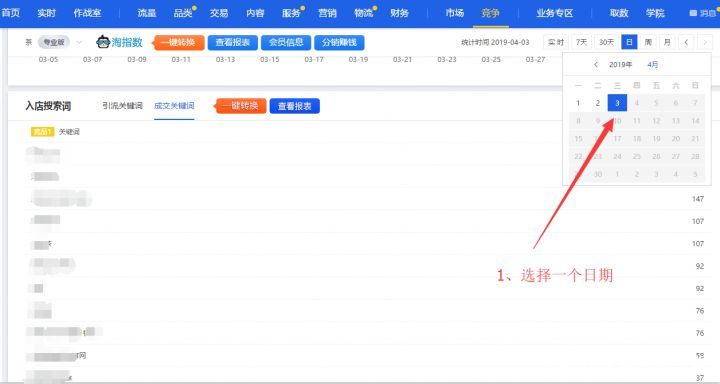Select the 周 granularity button
This screenshot has height=384, width=720.
[x=648, y=42]
